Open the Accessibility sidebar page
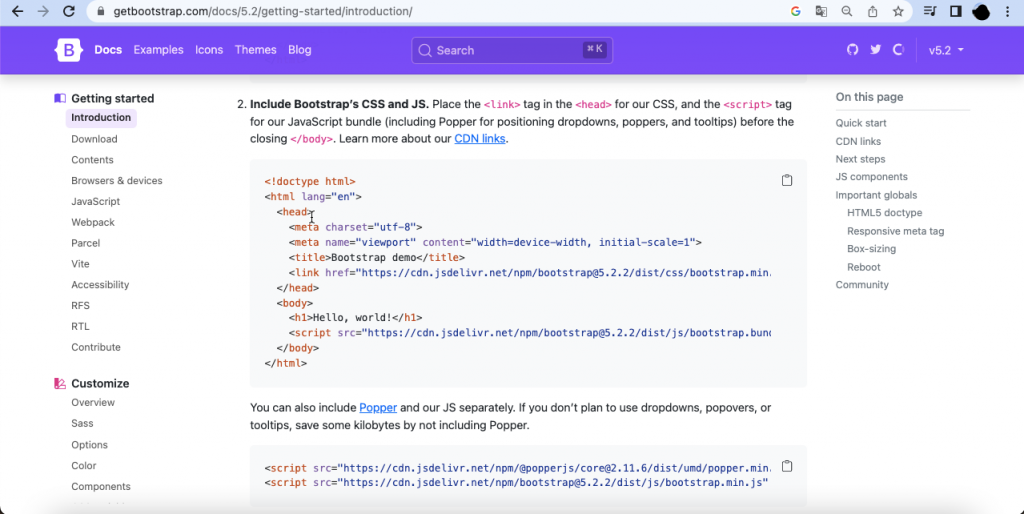The width and height of the screenshot is (1024, 514). pyautogui.click(x=100, y=285)
